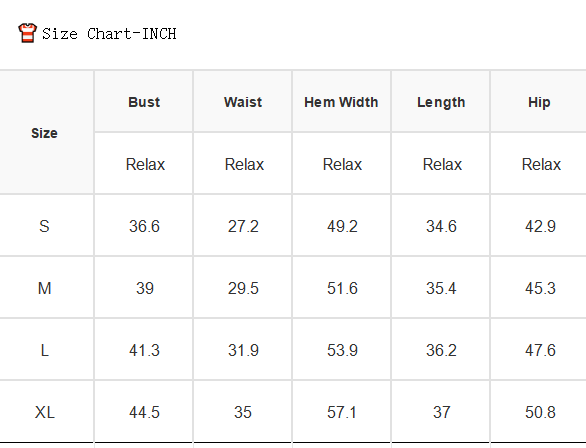Click hip value 50.8 for size XL
The width and height of the screenshot is (586, 448).
(540, 412)
